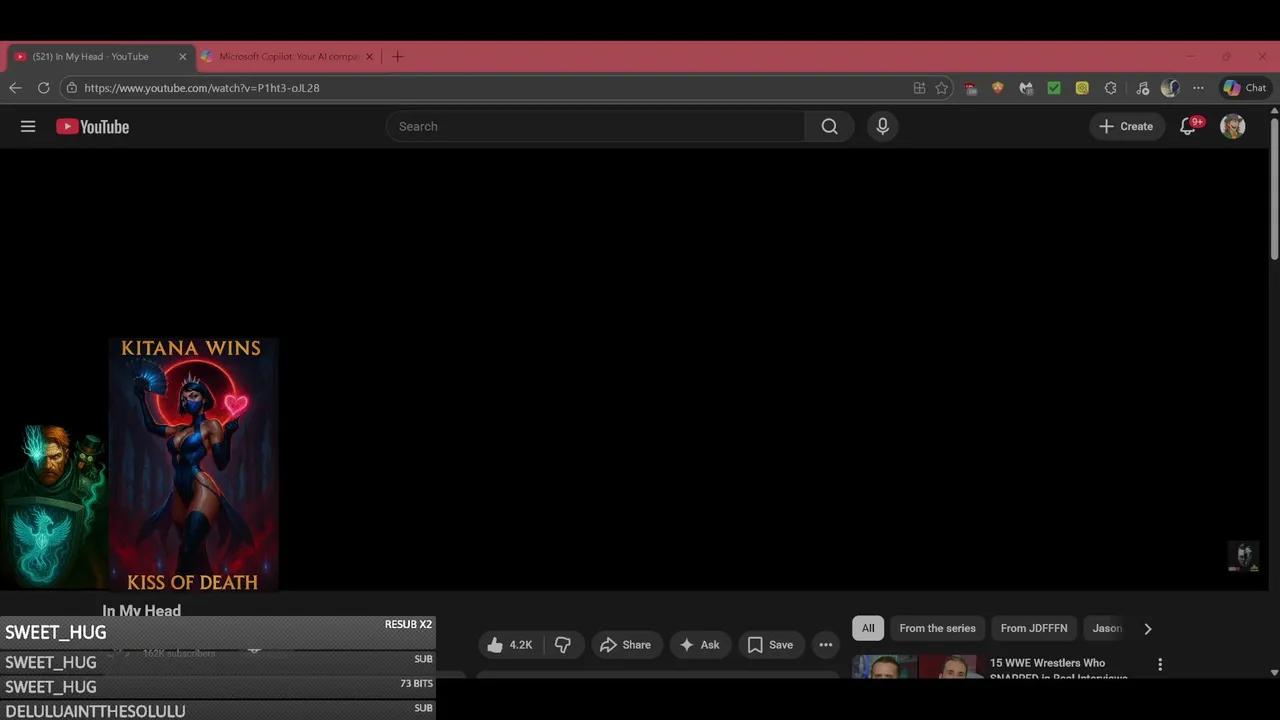Click the channel watermark in video corner
Image resolution: width=1280 pixels, height=720 pixels.
tap(1244, 557)
